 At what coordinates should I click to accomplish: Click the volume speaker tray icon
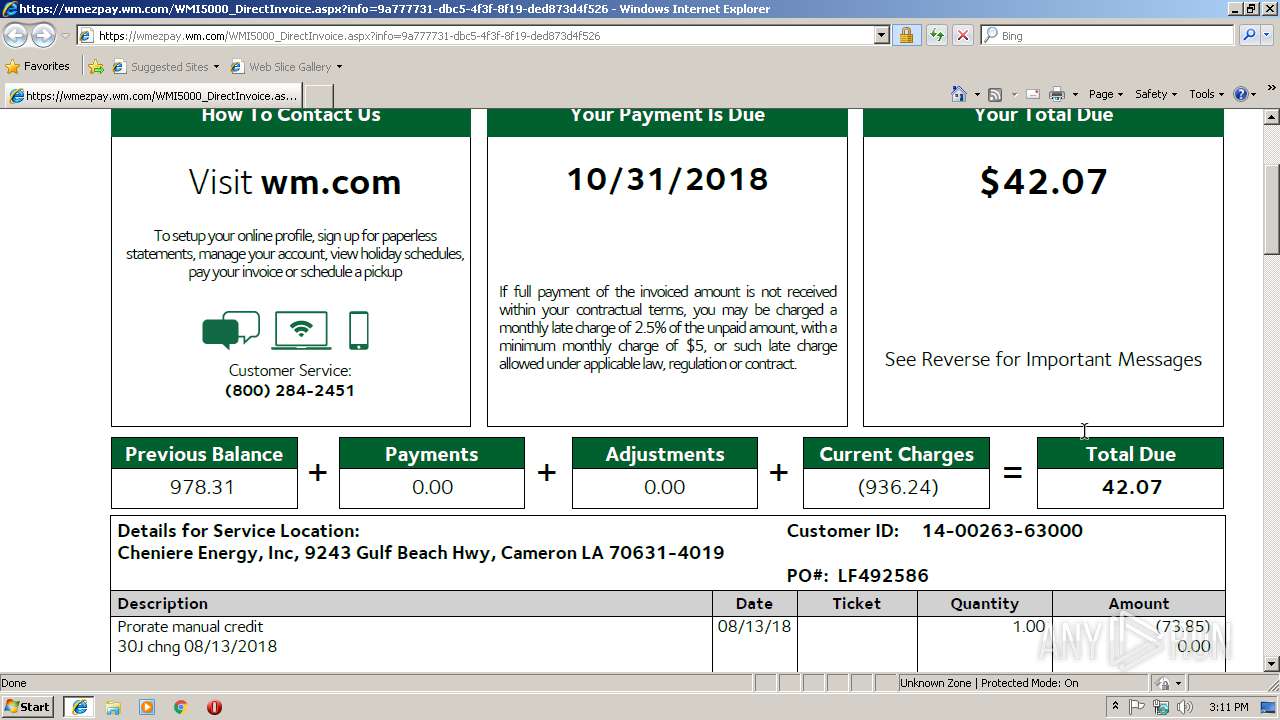[x=1187, y=707]
